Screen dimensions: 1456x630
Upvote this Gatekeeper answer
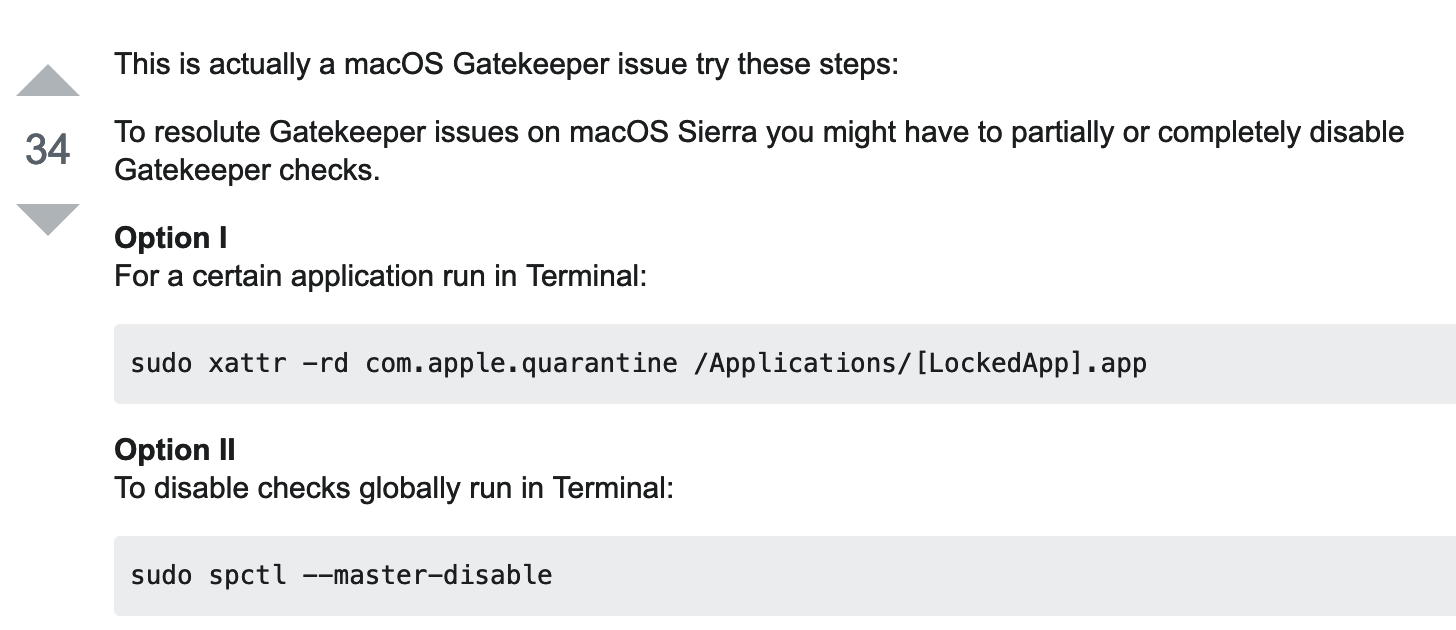pos(48,82)
